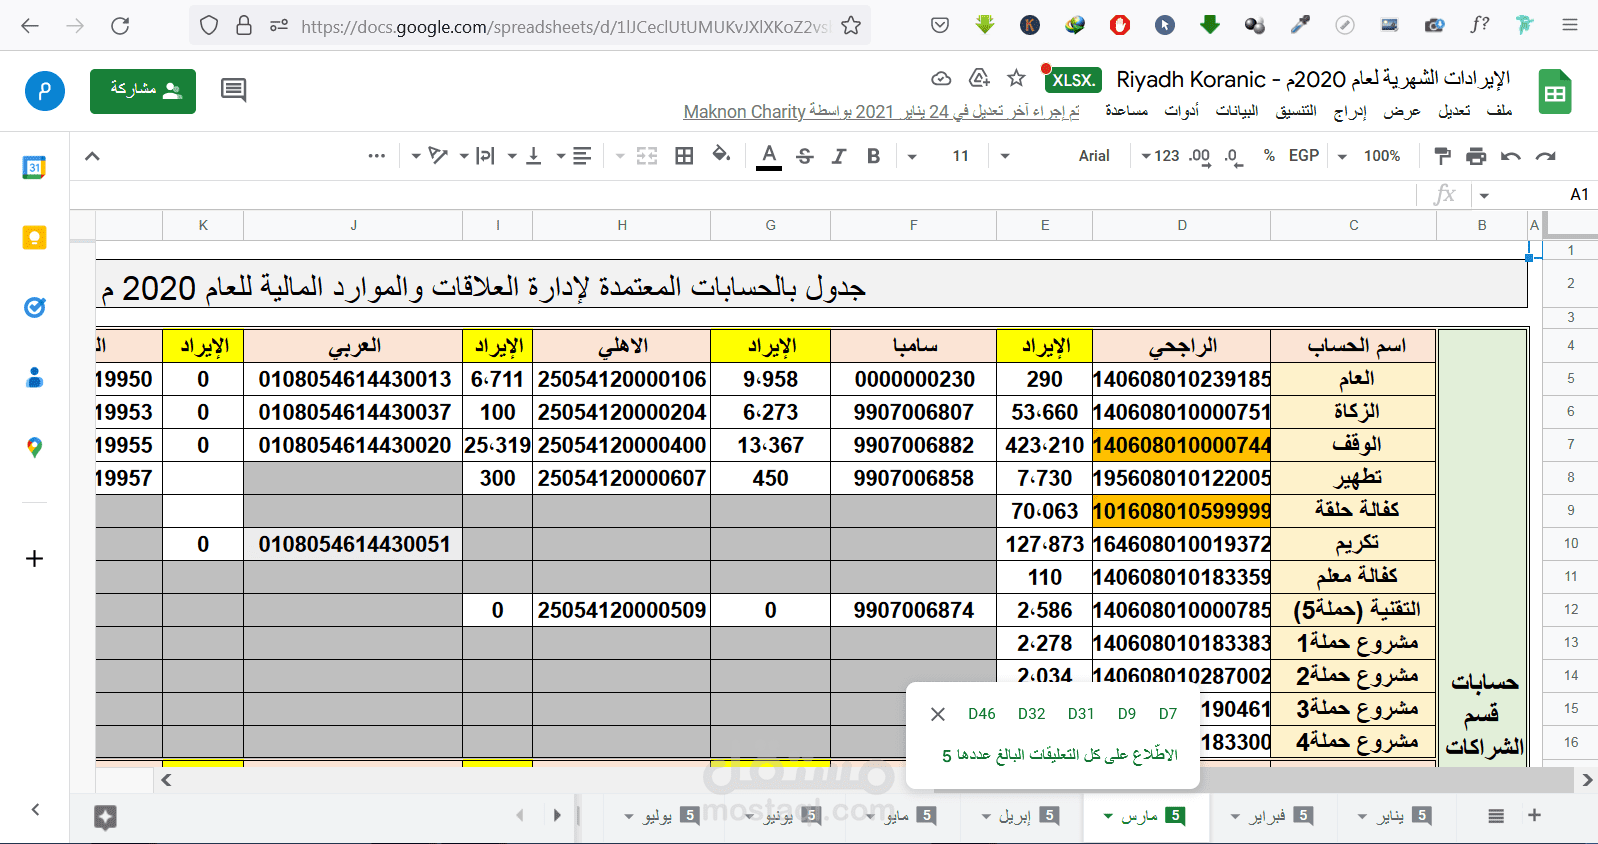Screen dimensions: 1598x844
Task: Click the paint format icon
Action: [x=1442, y=156]
